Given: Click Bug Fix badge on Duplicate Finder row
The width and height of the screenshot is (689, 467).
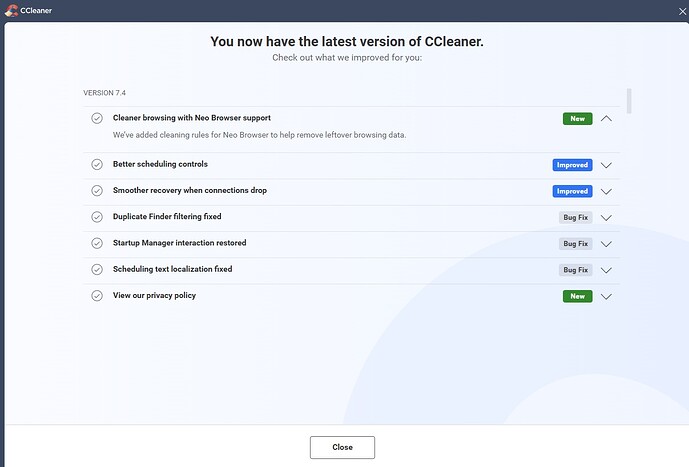Looking at the screenshot, I should (x=576, y=217).
